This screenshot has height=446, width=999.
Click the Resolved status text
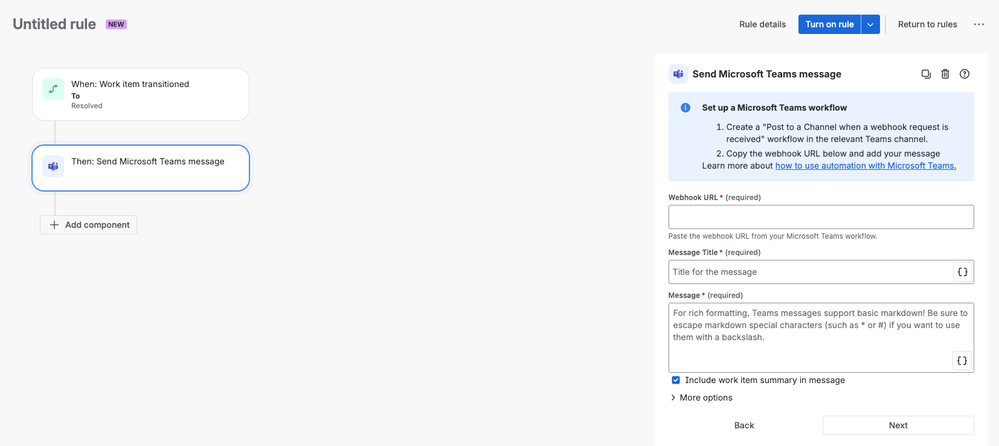click(87, 106)
